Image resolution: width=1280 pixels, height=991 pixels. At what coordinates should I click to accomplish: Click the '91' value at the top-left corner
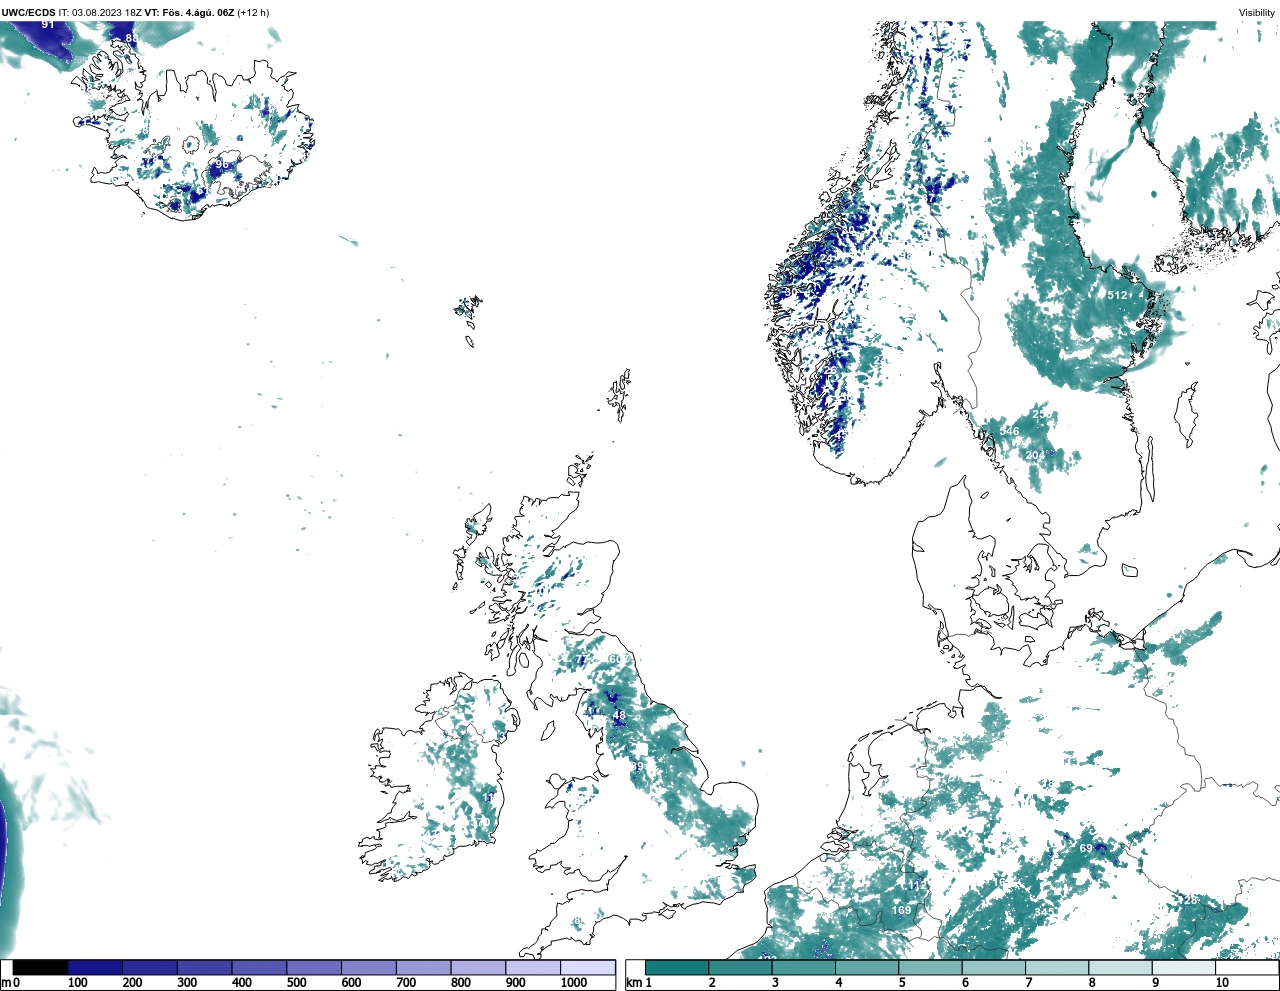point(47,24)
